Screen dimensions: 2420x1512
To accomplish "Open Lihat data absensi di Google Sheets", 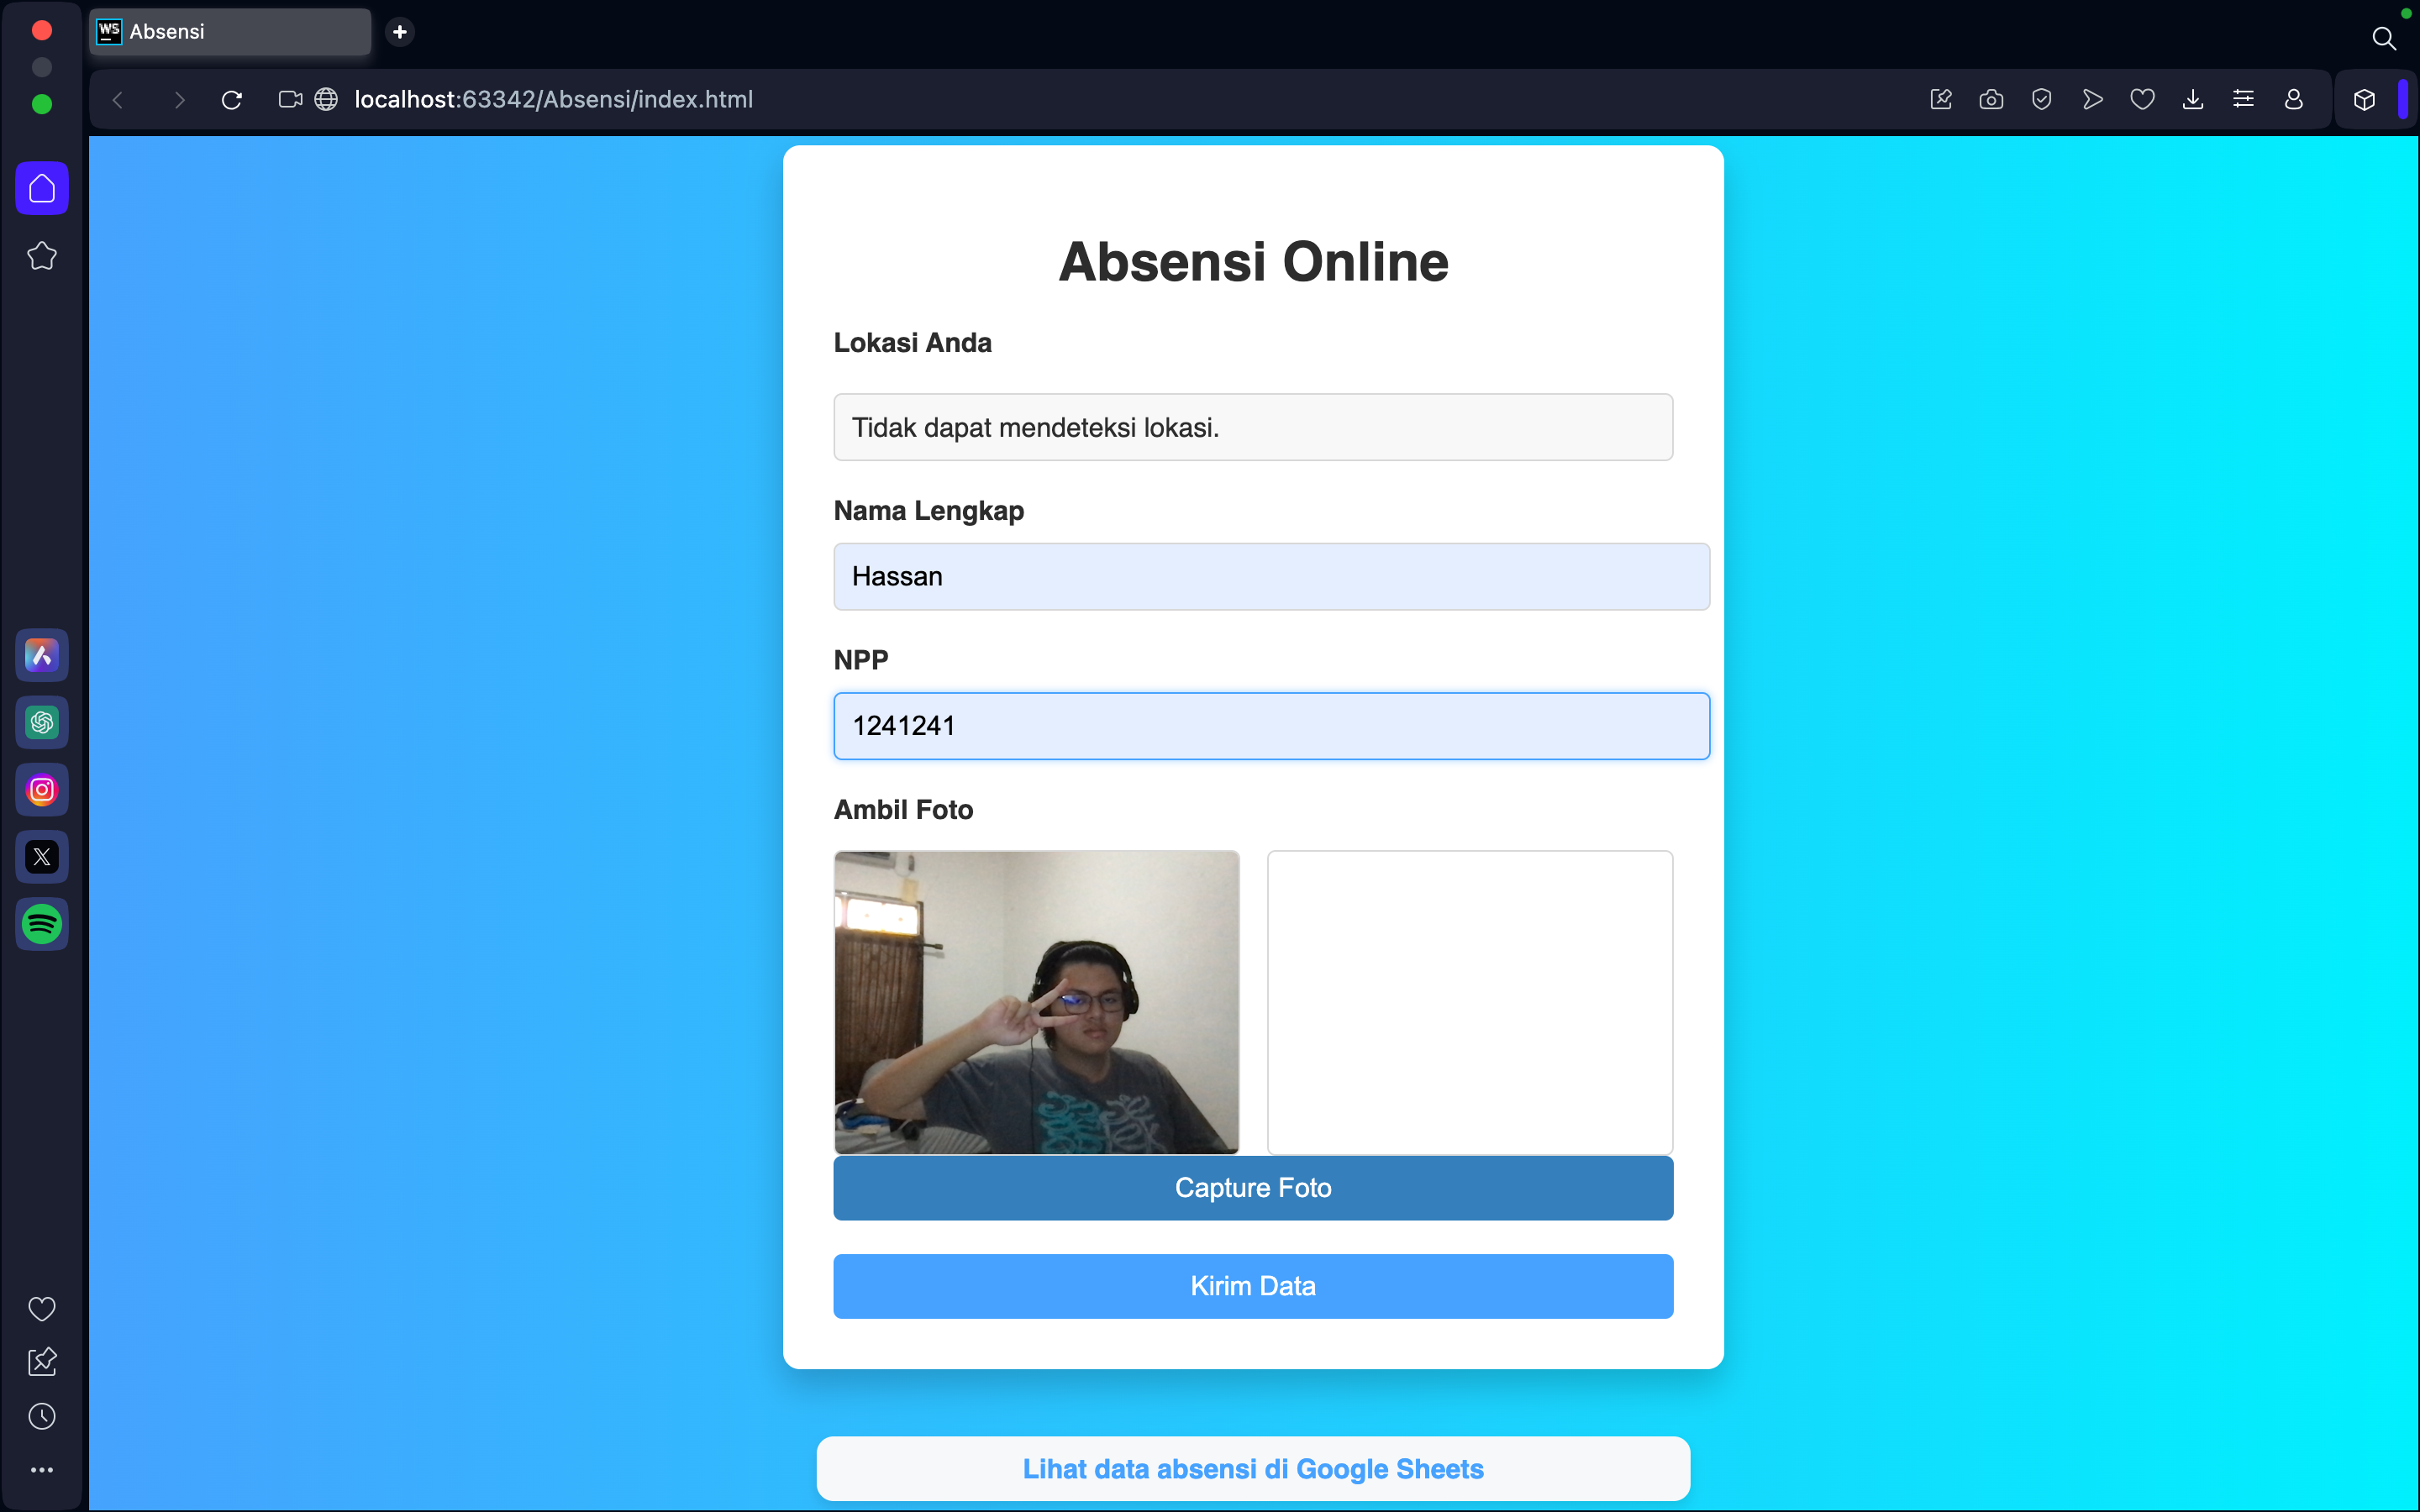I will 1253,1469.
